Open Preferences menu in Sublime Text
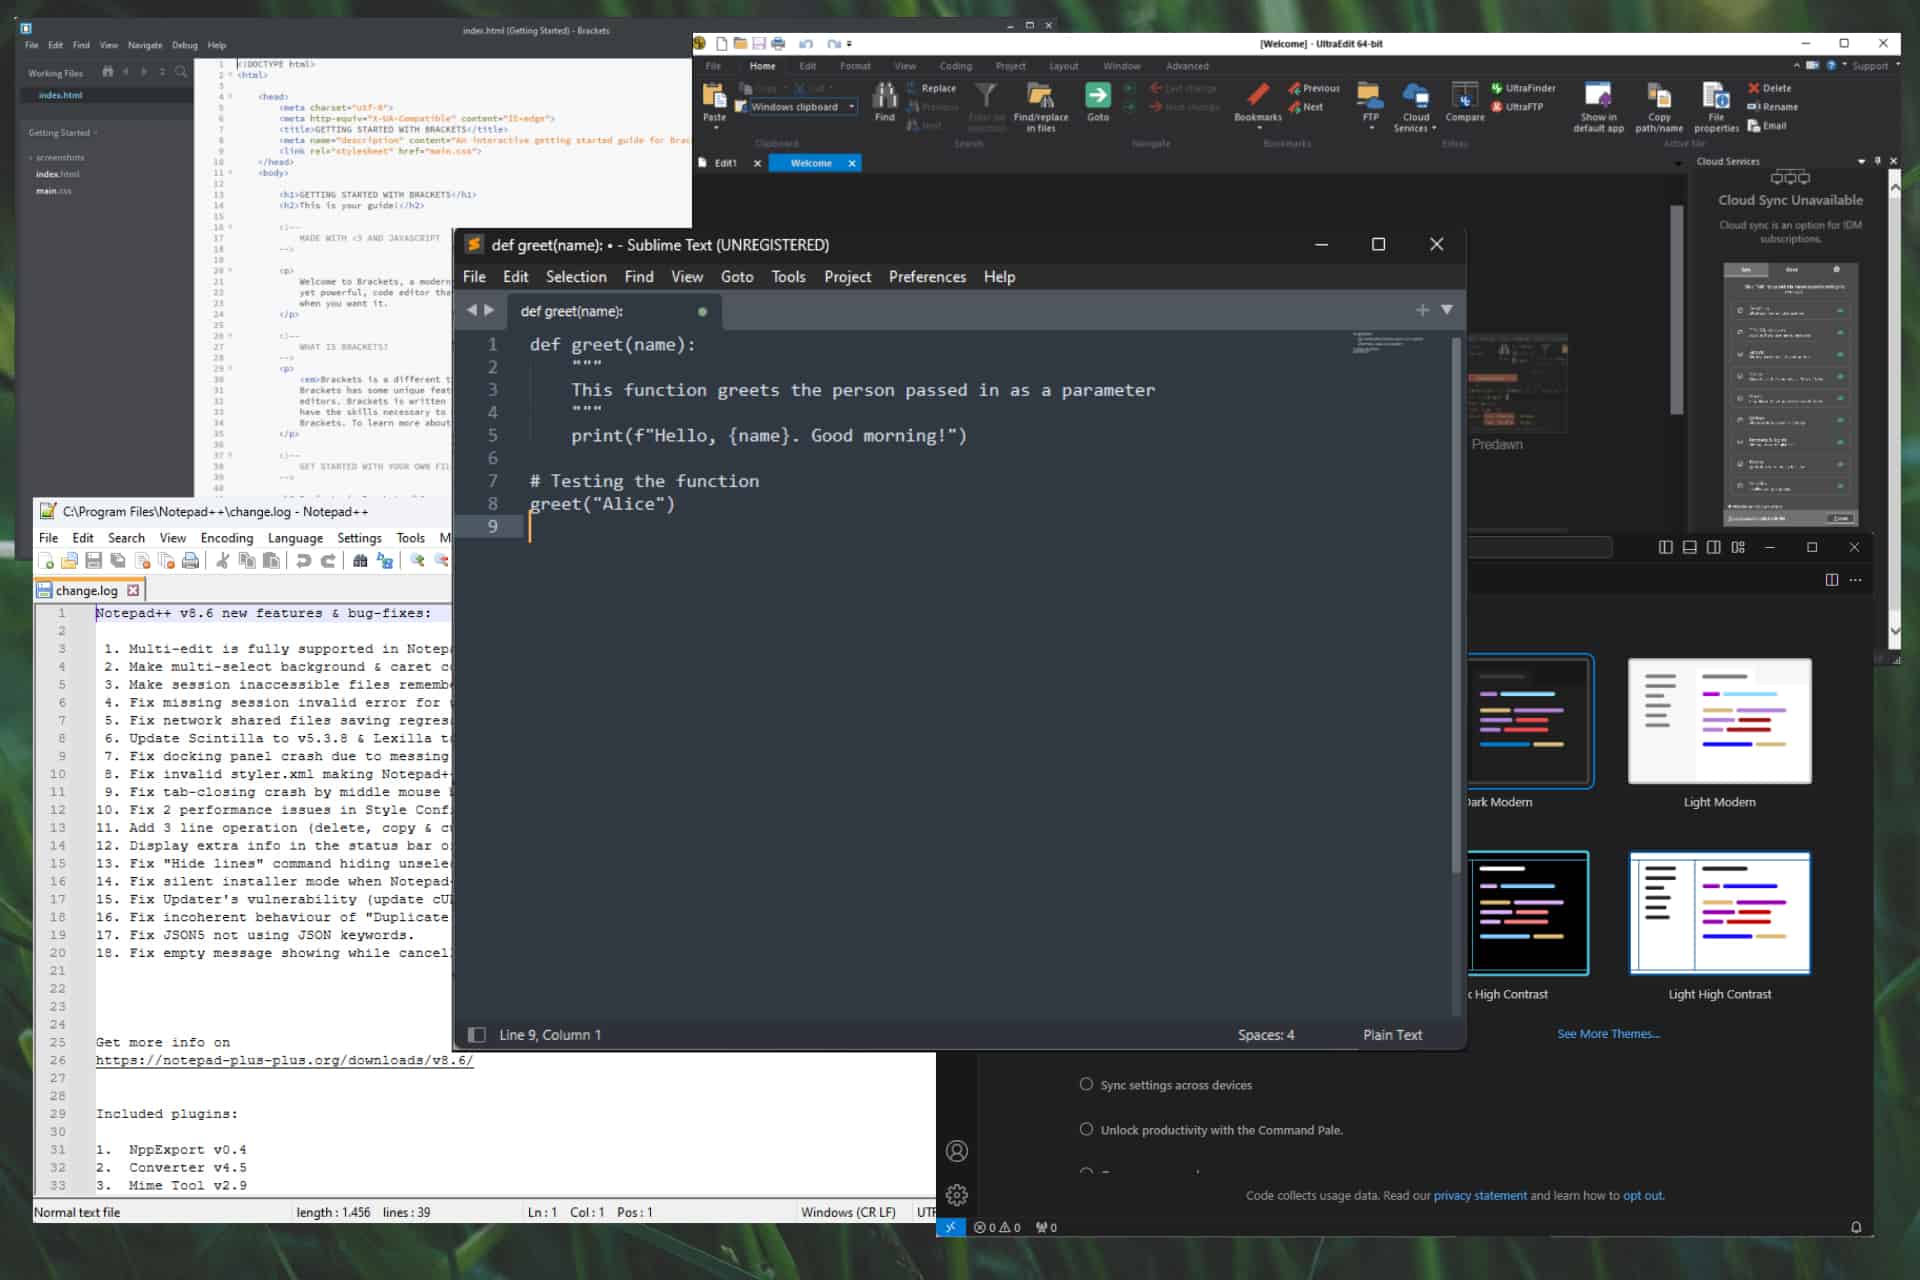This screenshot has height=1280, width=1920. [x=927, y=277]
